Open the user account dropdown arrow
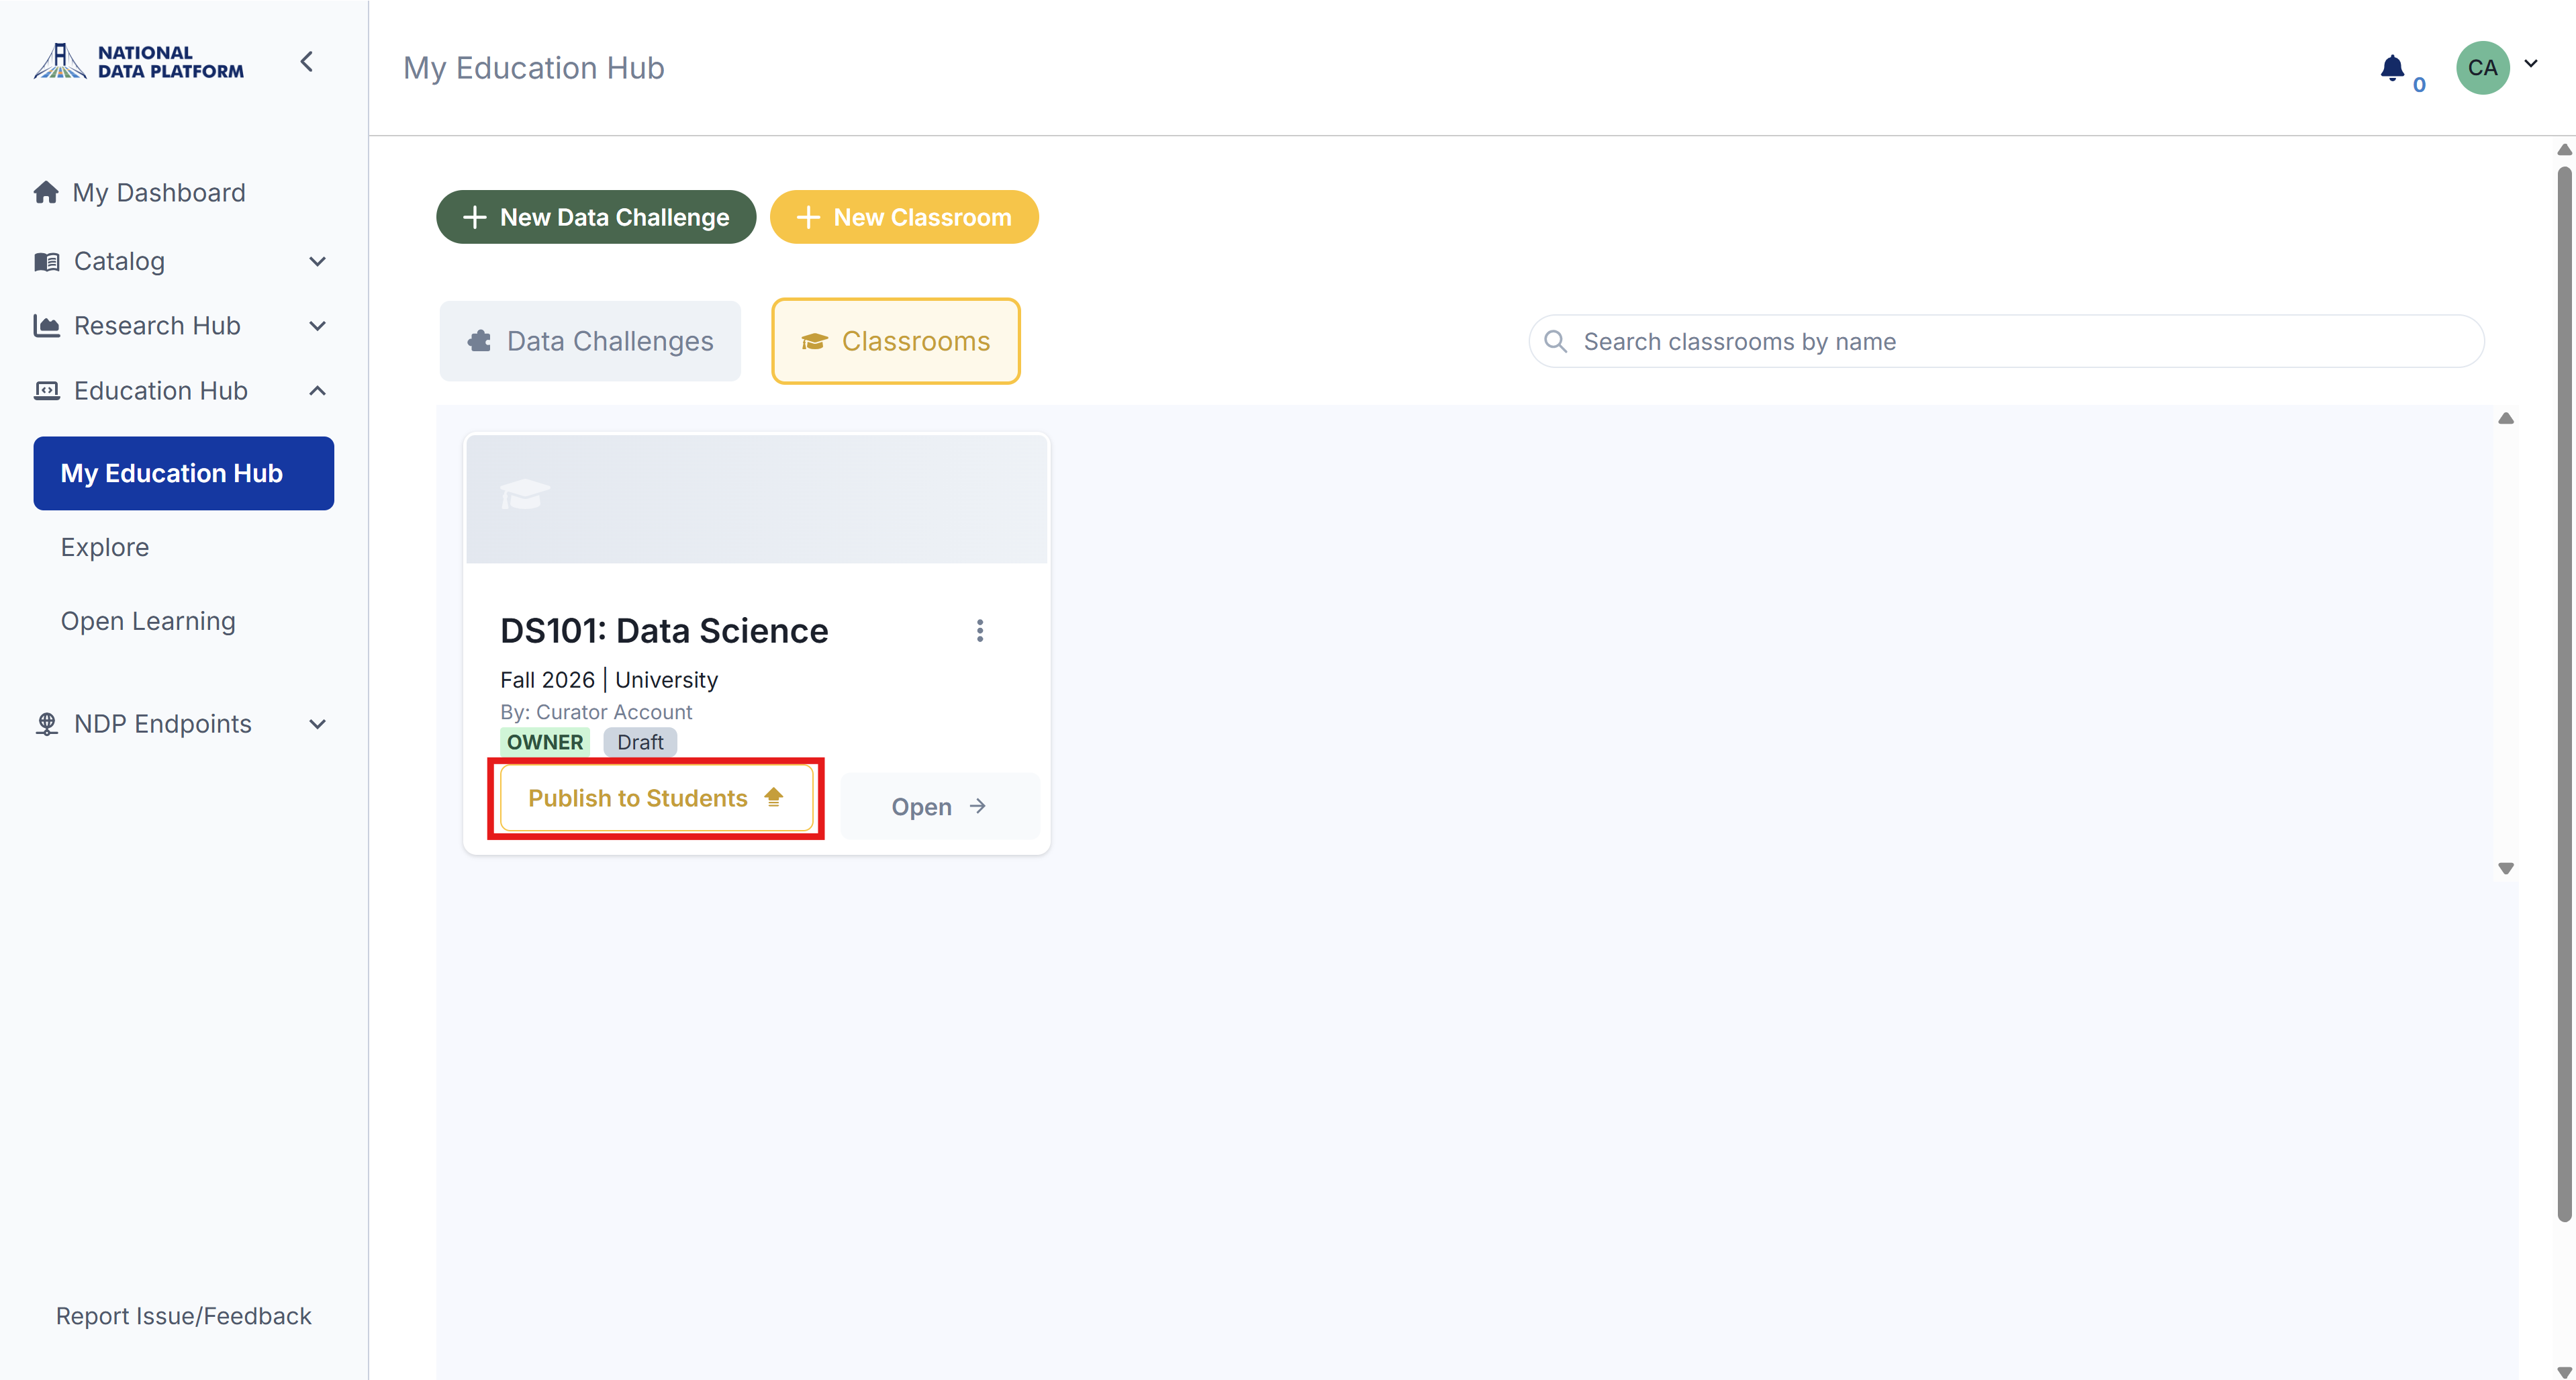2576x1380 pixels. 2530,63
